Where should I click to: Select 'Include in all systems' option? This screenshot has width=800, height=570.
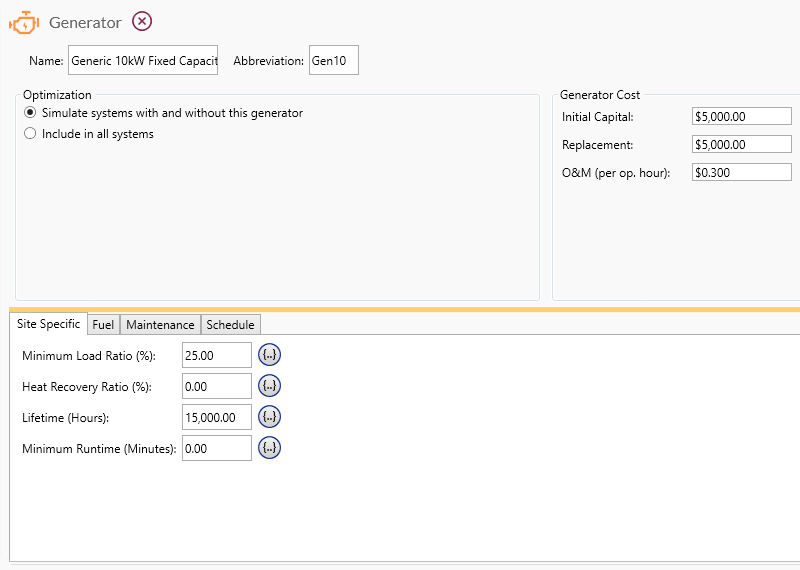click(x=30, y=133)
